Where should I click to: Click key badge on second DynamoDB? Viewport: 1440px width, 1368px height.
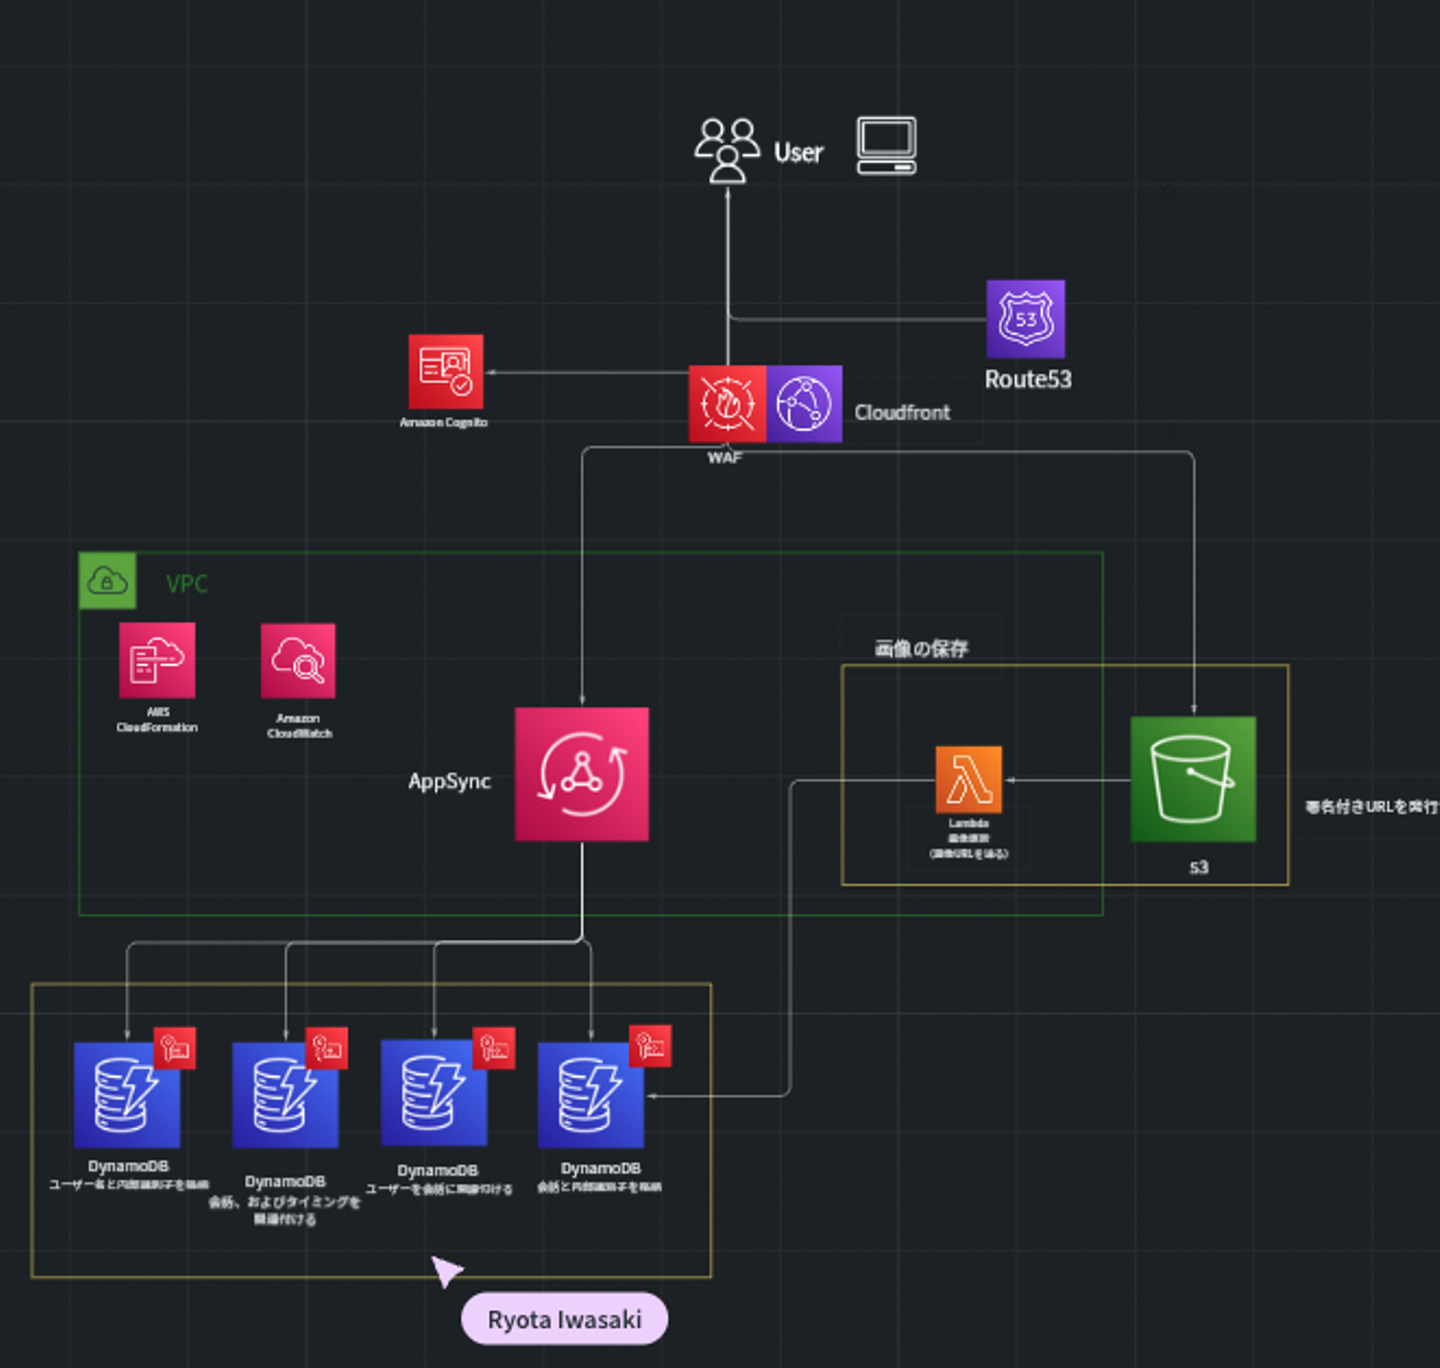pos(326,1048)
